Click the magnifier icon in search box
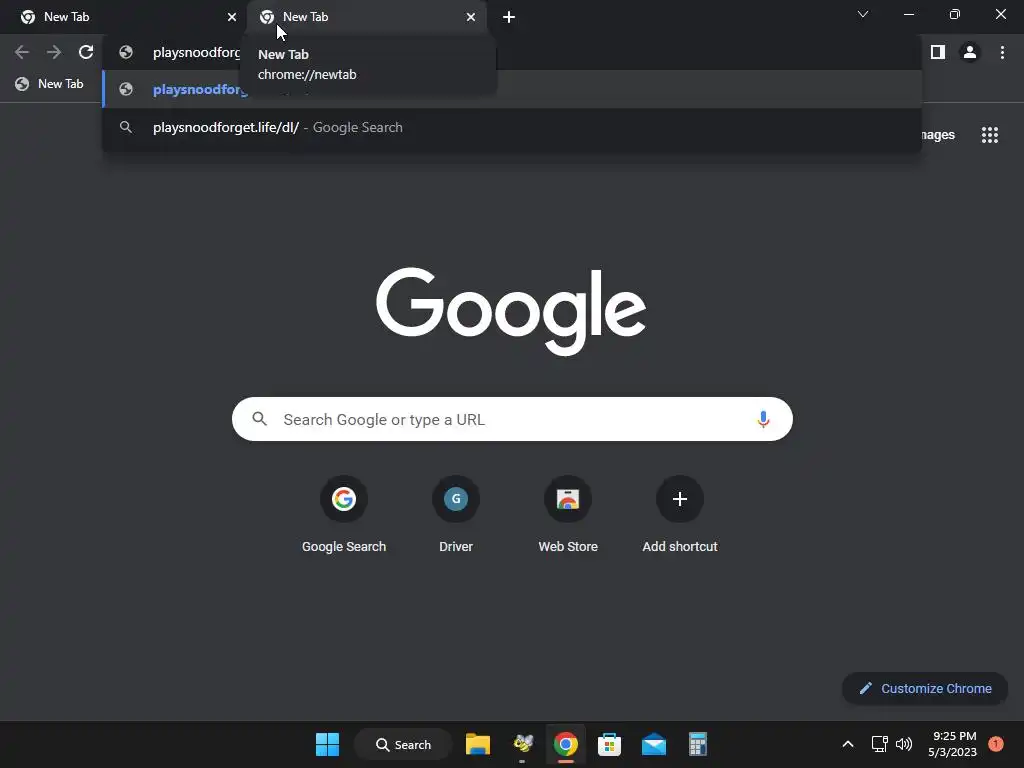The height and width of the screenshot is (768, 1024). 259,419
